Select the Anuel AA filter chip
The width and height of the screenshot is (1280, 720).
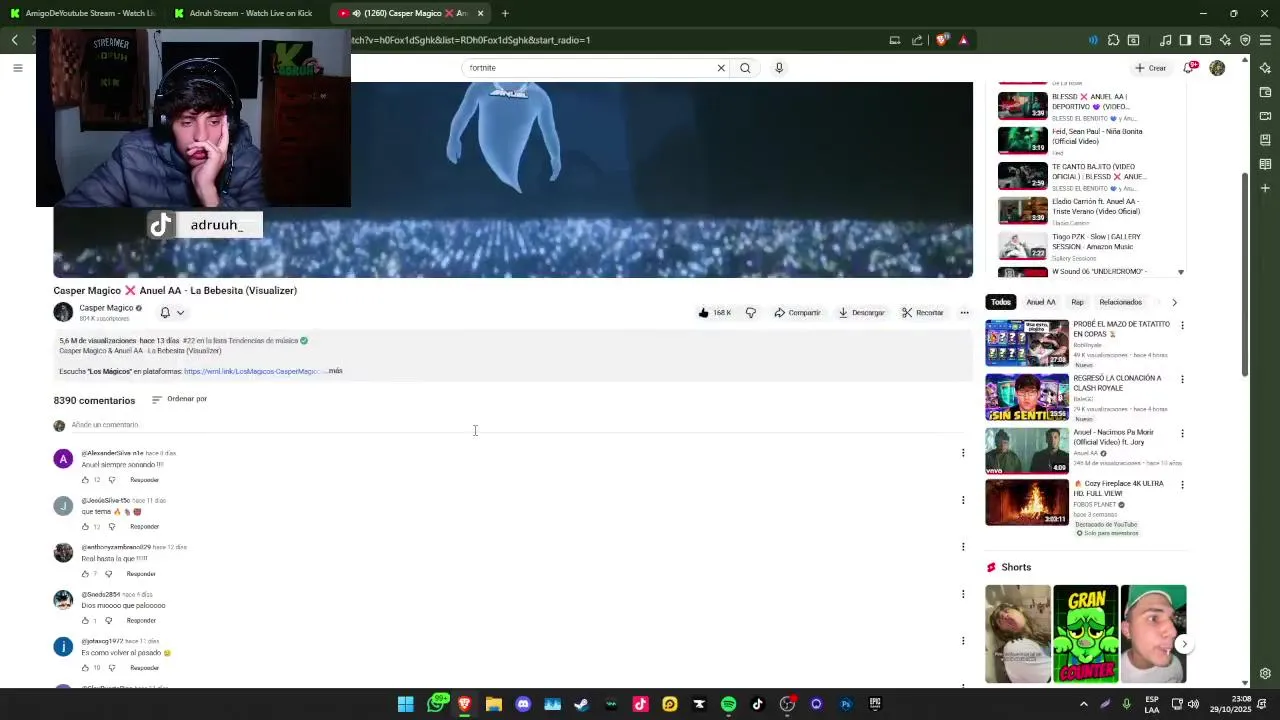(x=1041, y=302)
